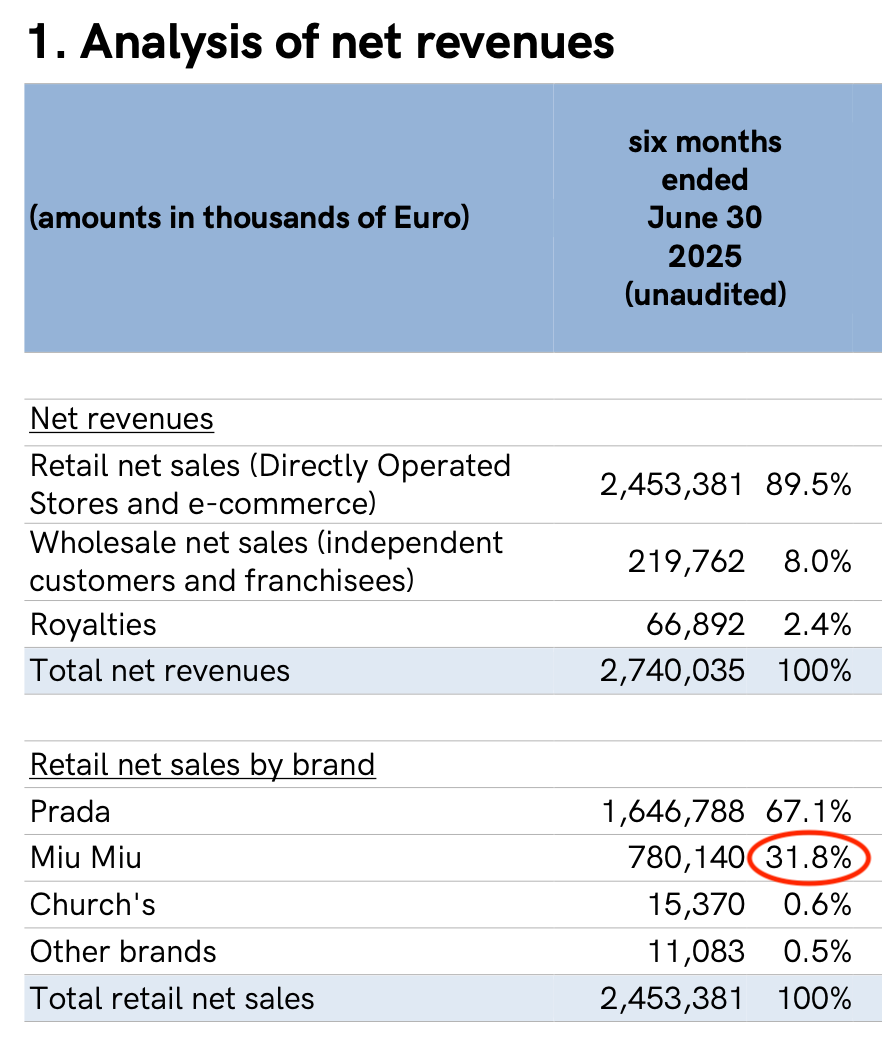The width and height of the screenshot is (882, 1044).
Task: Select the Wholesale amount 219,762
Action: [x=686, y=562]
